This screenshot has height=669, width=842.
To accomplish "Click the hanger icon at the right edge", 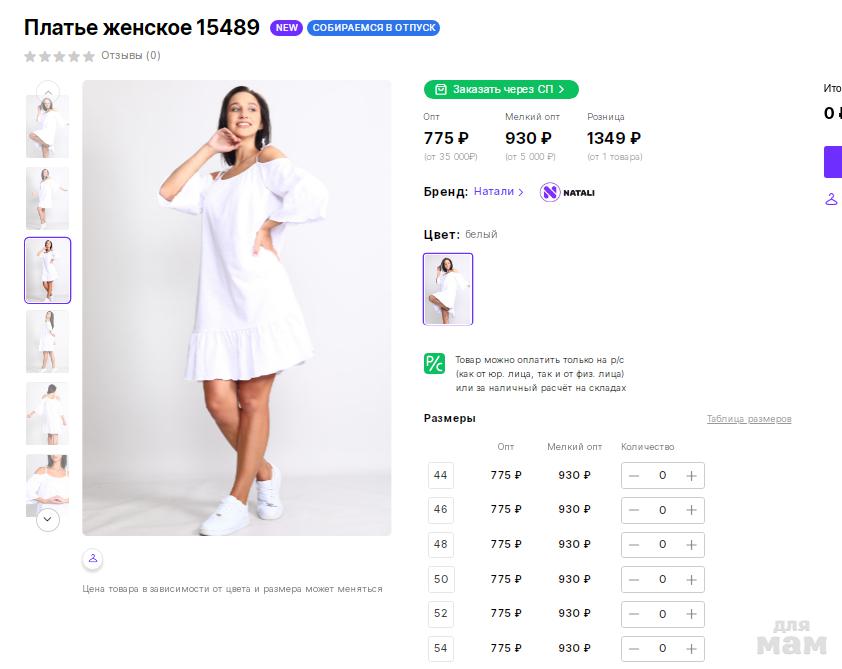I will (x=831, y=198).
